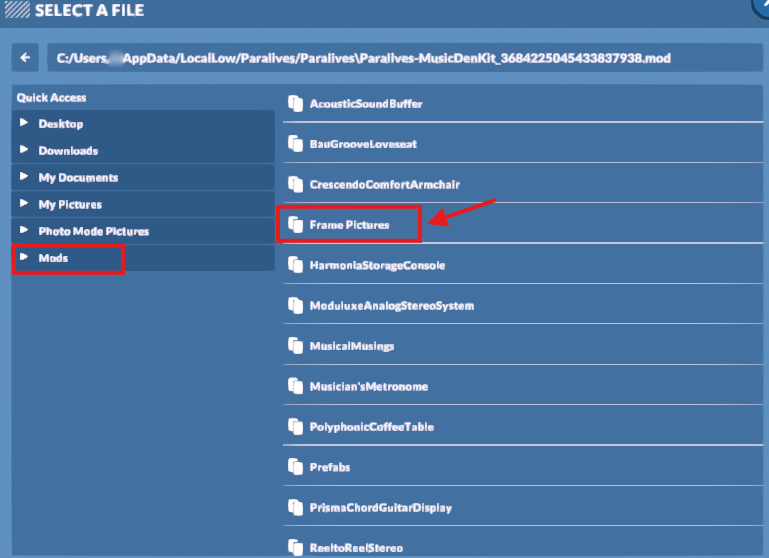This screenshot has height=558, width=769.
Task: Open the Frame Pictures folder icon
Action: pos(295,225)
